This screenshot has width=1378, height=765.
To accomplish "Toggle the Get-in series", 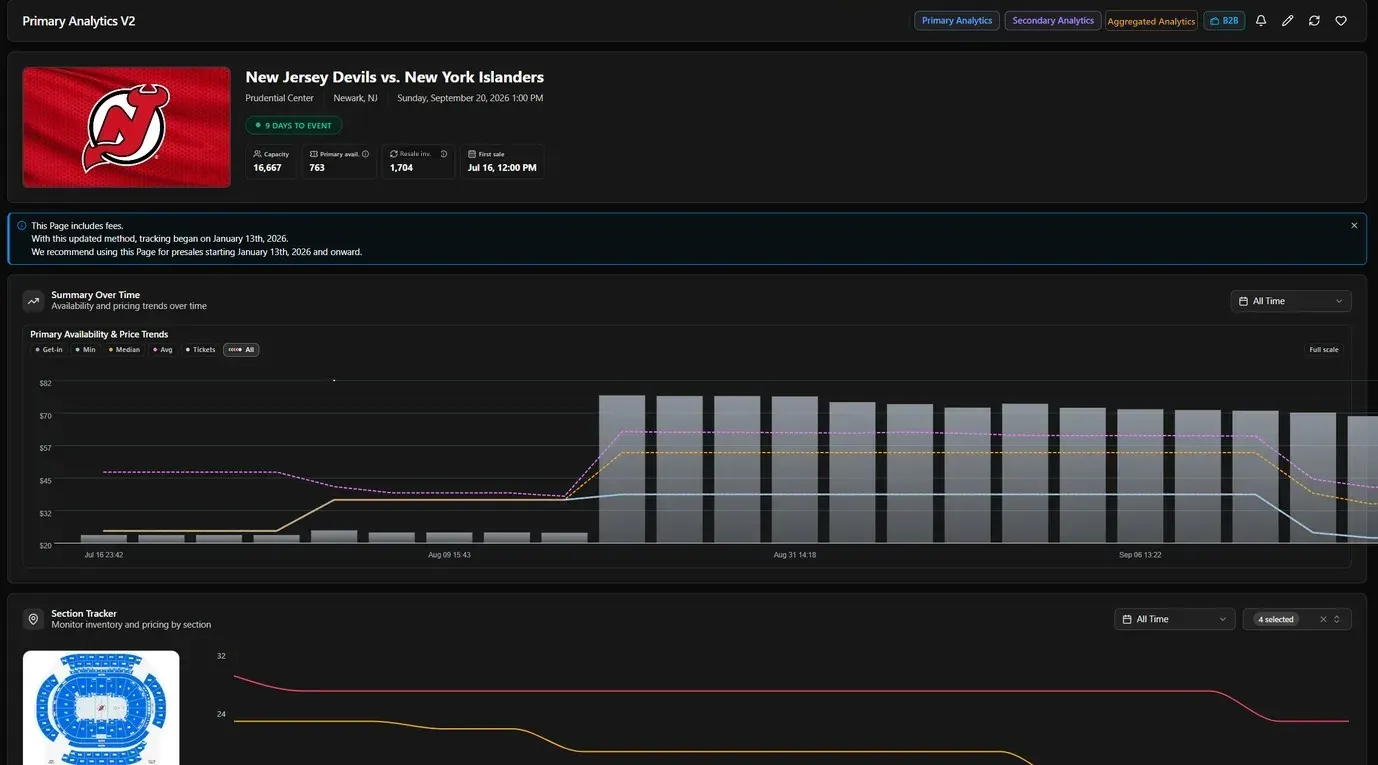I will (x=49, y=350).
